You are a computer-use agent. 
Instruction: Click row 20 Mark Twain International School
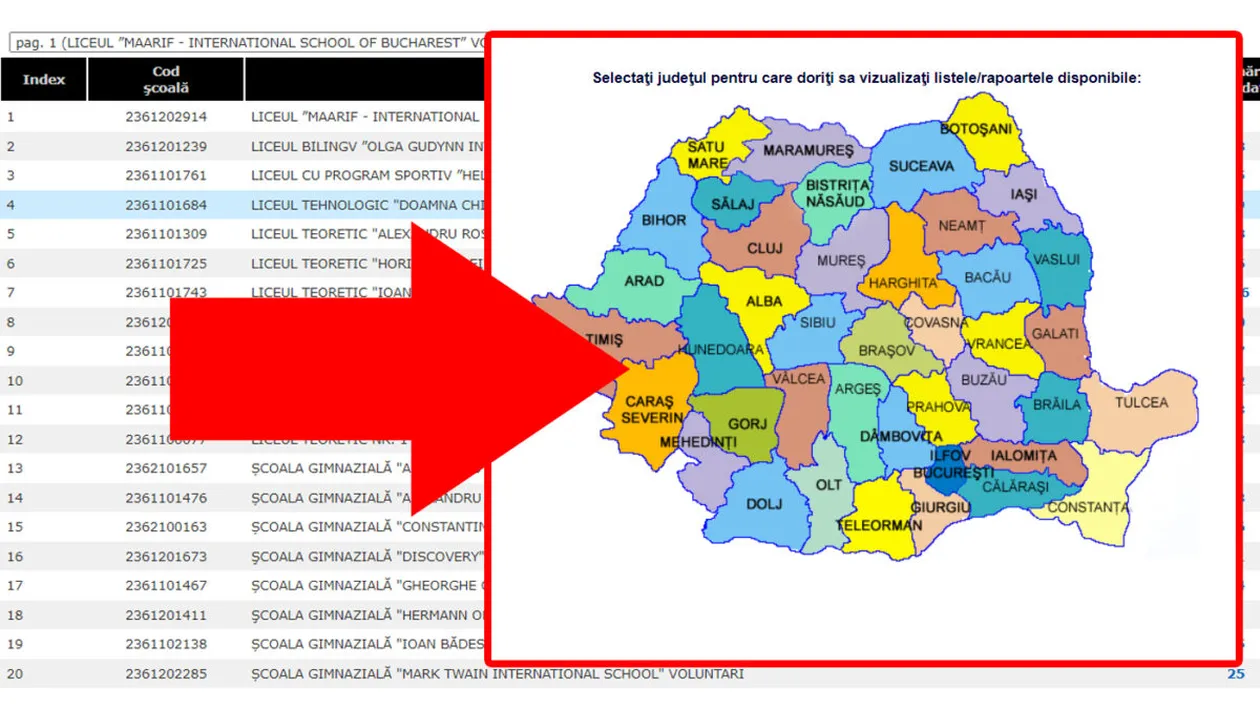point(497,674)
